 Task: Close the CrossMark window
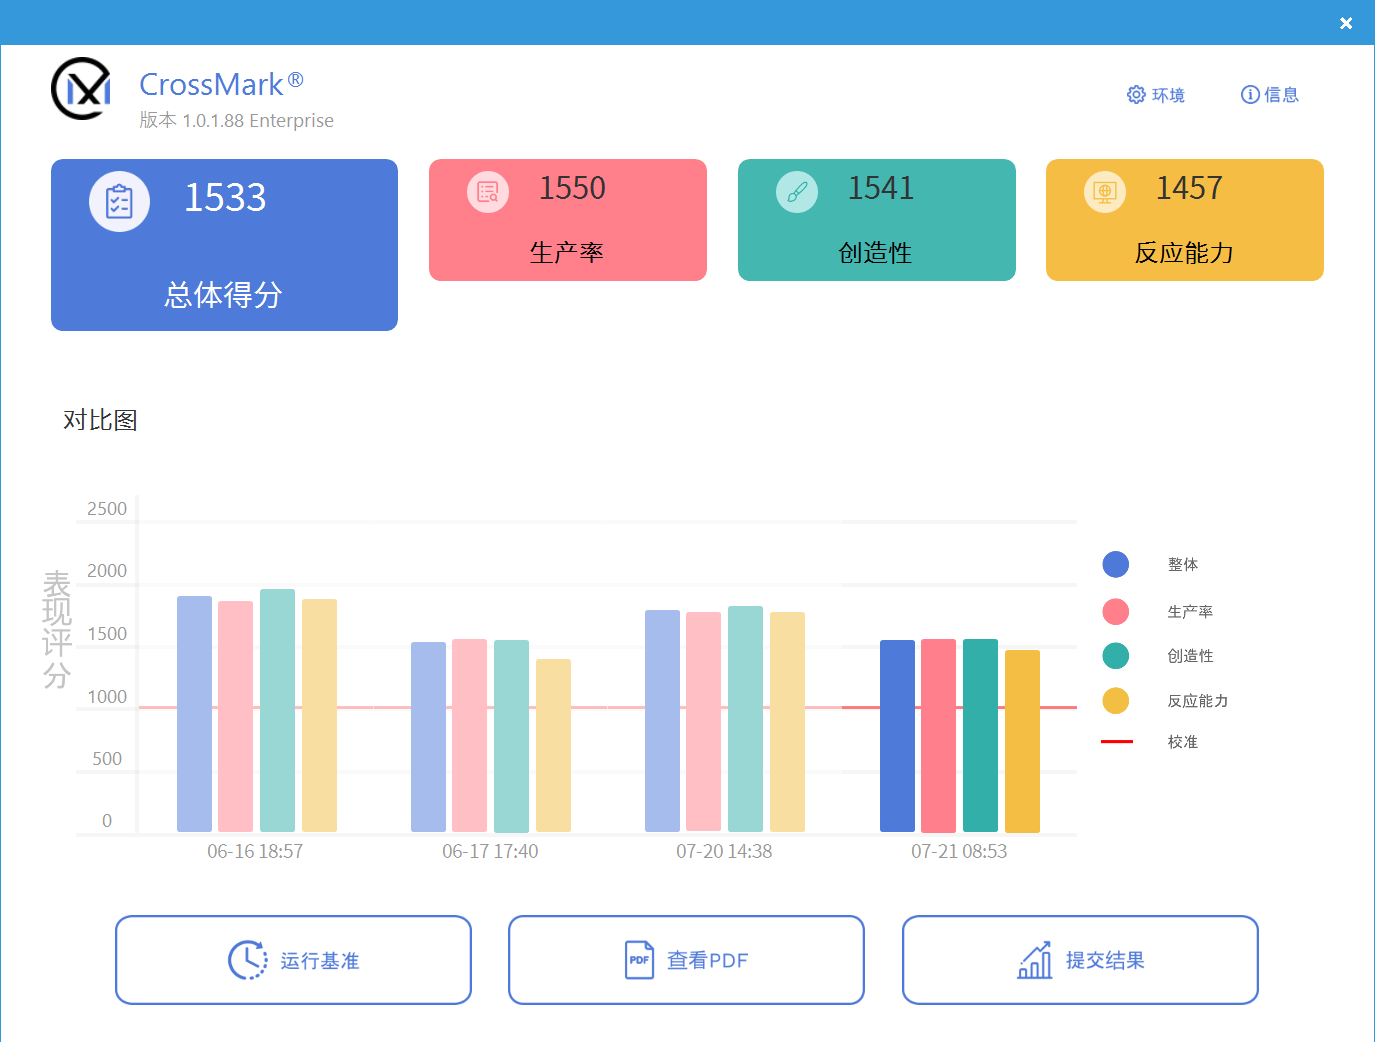(x=1346, y=23)
